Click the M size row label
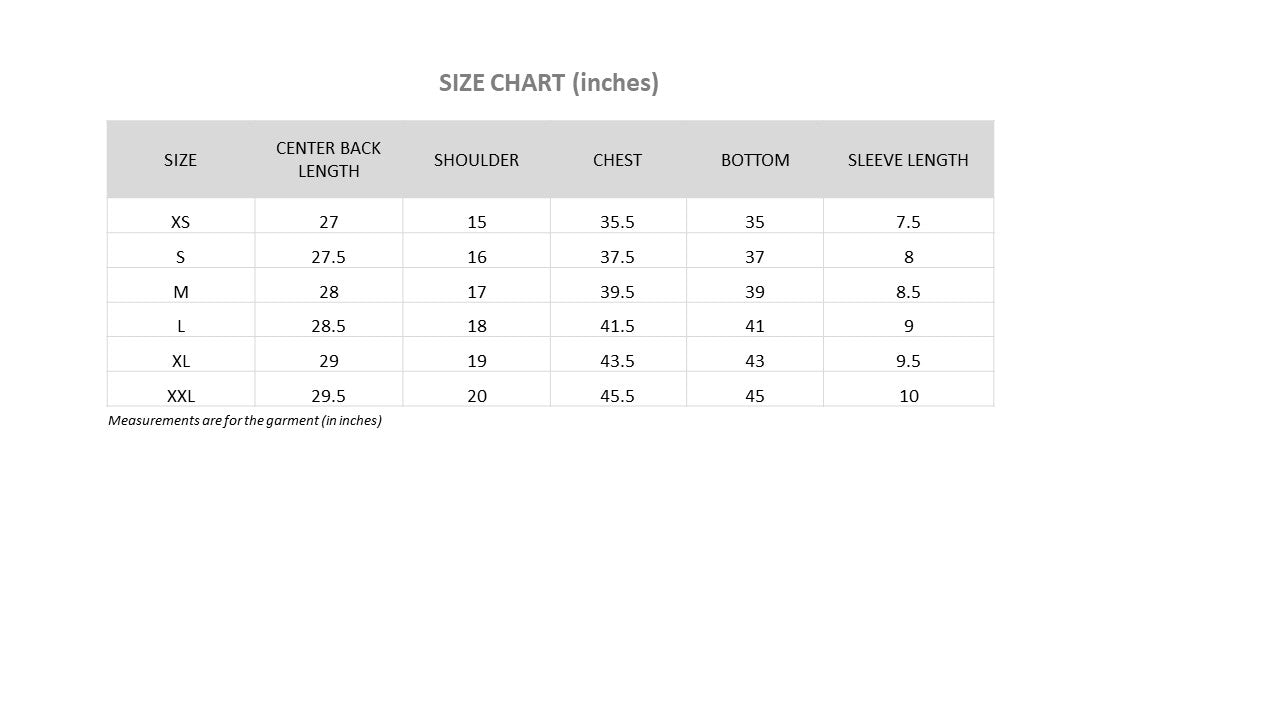Viewport: 1280px width, 720px height. point(180,292)
